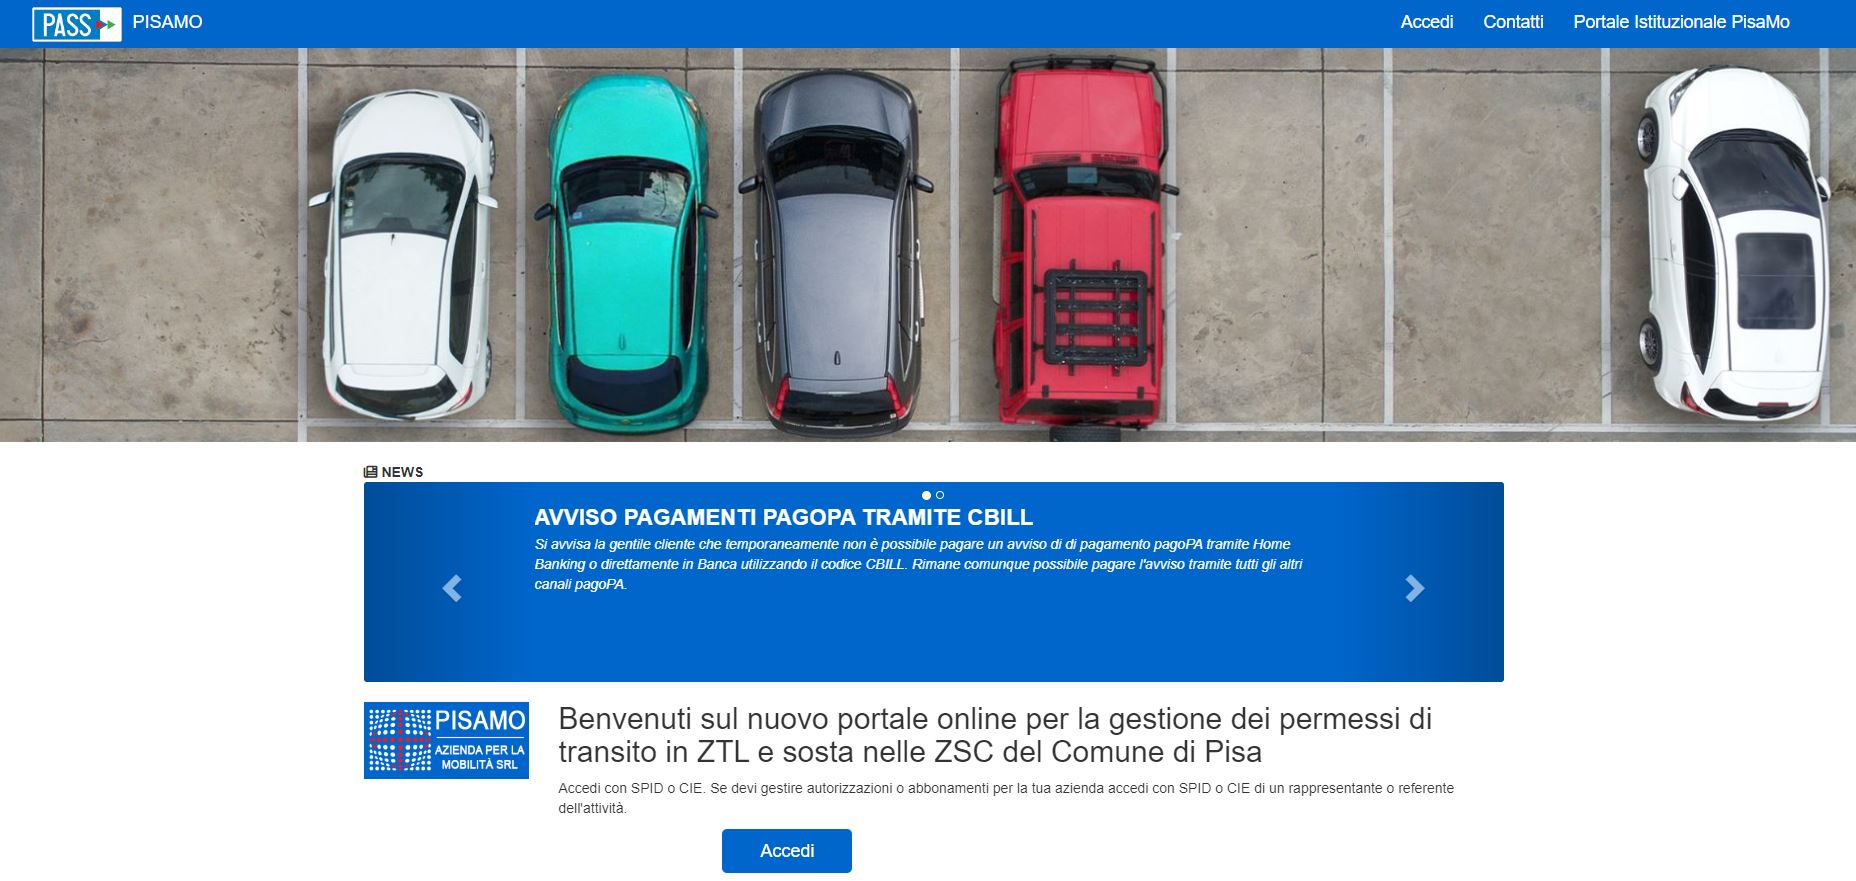Screen dimensions: 1856x881
Task: Click the blue Accedi button below the welcome text
Action: 787,851
